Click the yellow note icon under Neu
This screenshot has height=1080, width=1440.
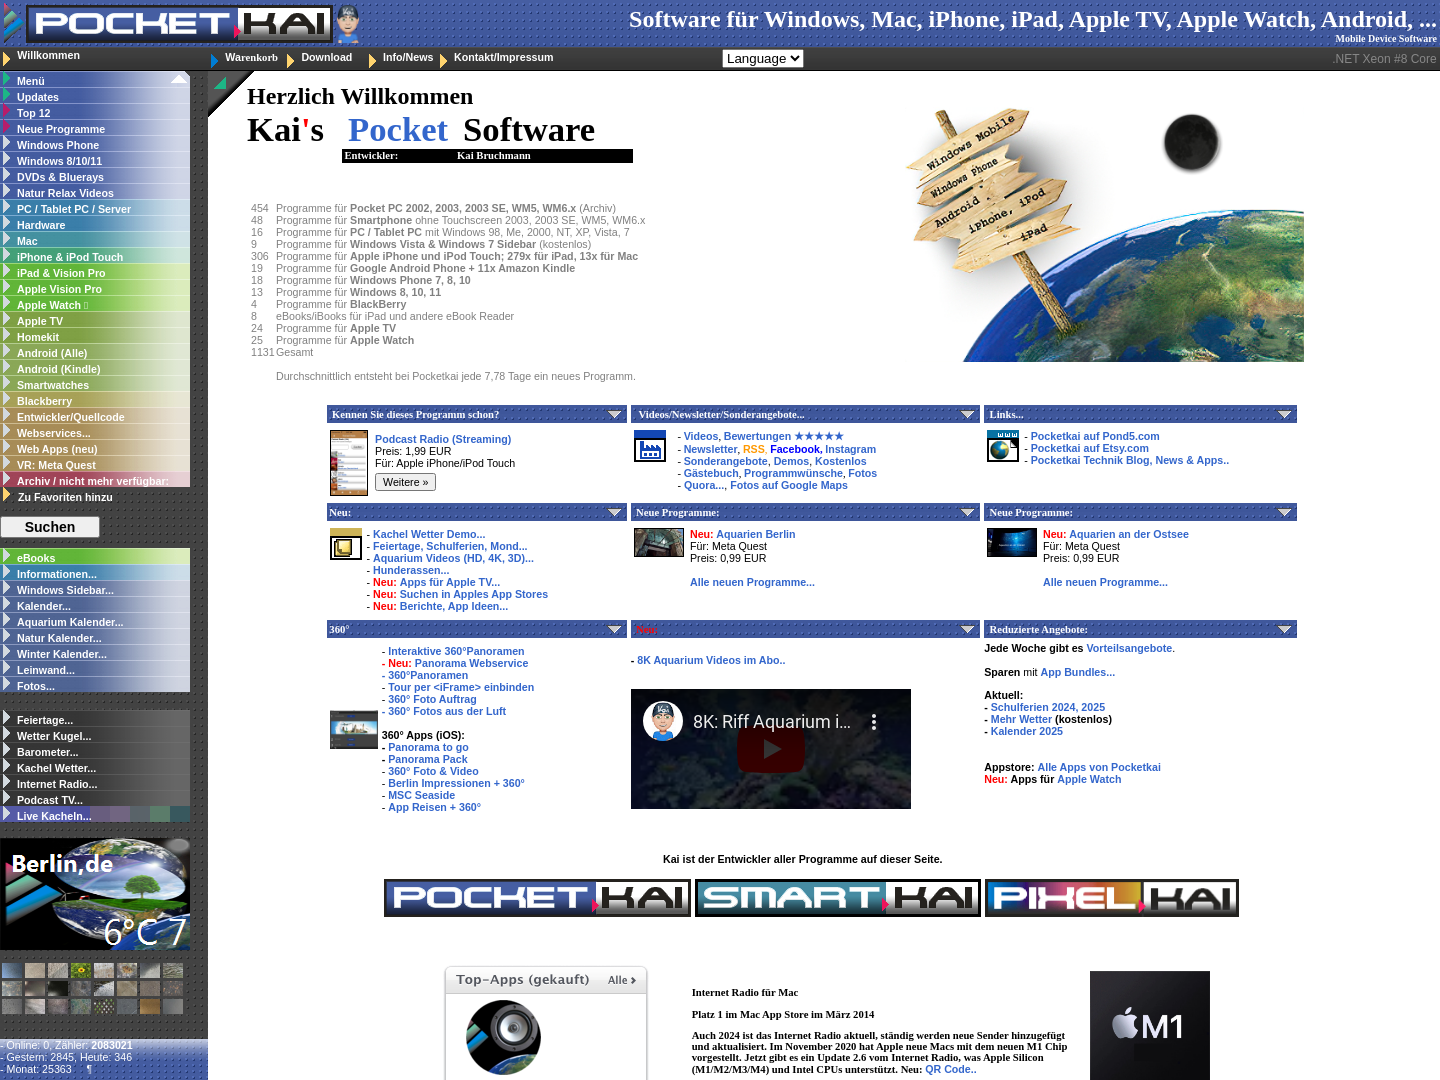[346, 545]
